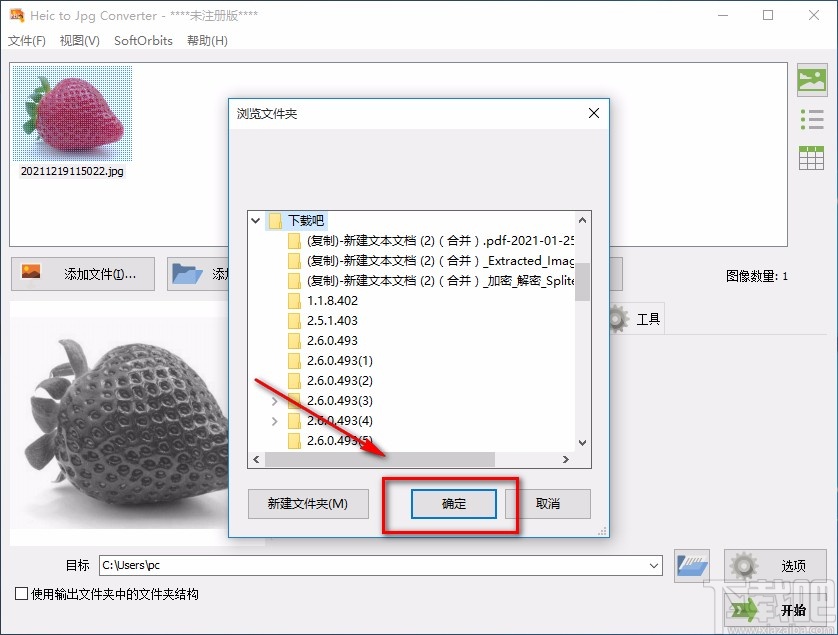Screen dimensions: 838x635
Task: Create folder via 新建文件夹(M) button
Action: tap(307, 504)
